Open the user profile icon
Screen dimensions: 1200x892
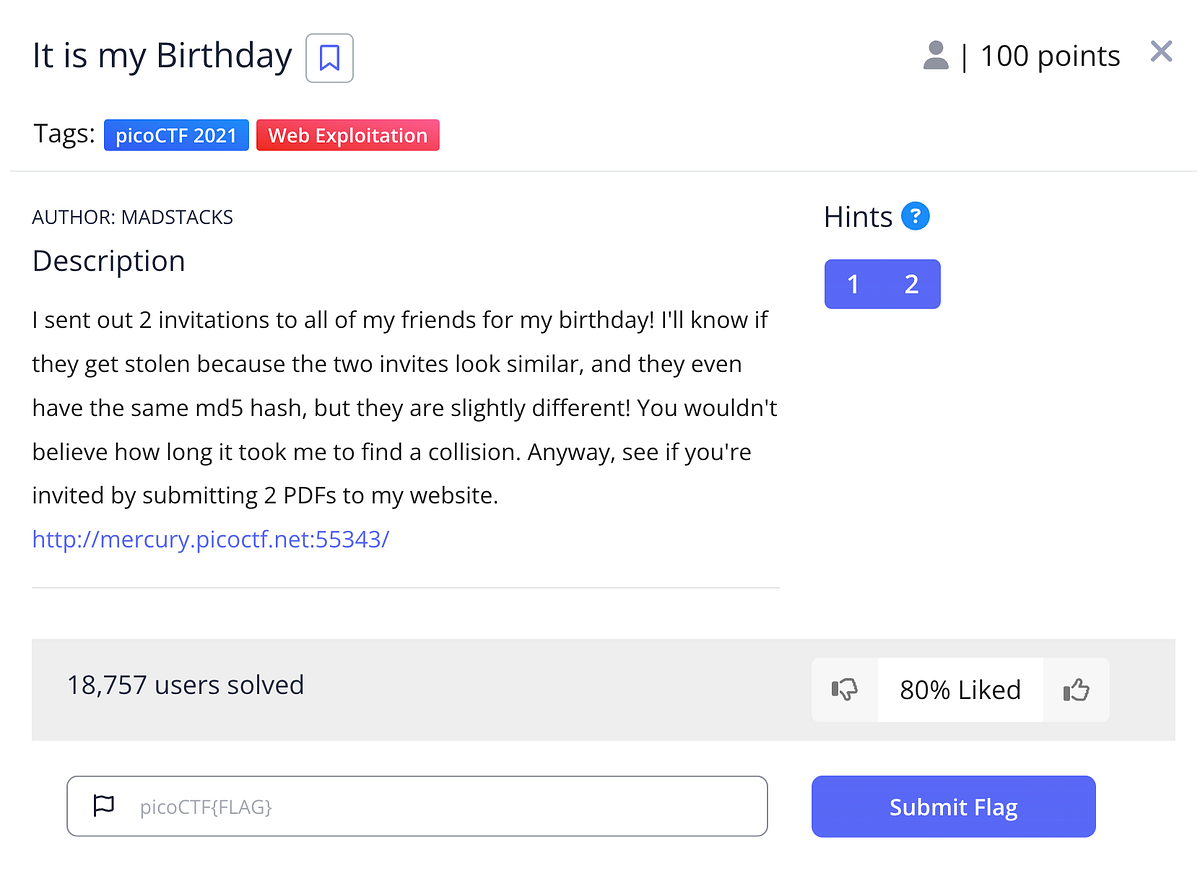coord(935,56)
